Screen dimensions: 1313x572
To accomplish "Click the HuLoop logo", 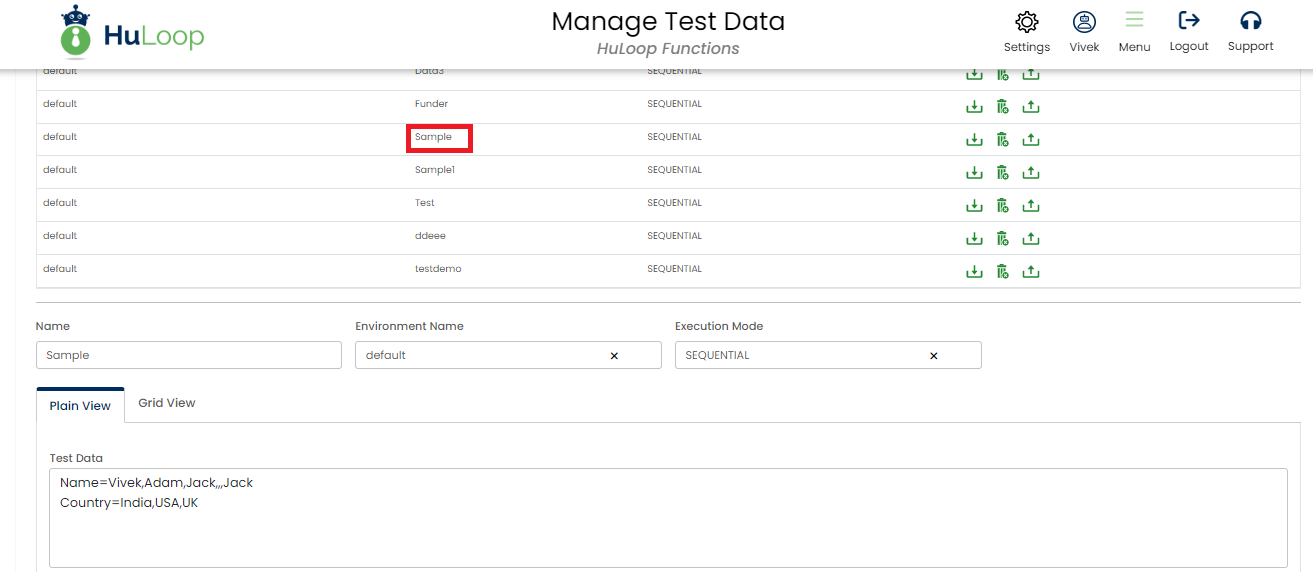I will point(132,34).
